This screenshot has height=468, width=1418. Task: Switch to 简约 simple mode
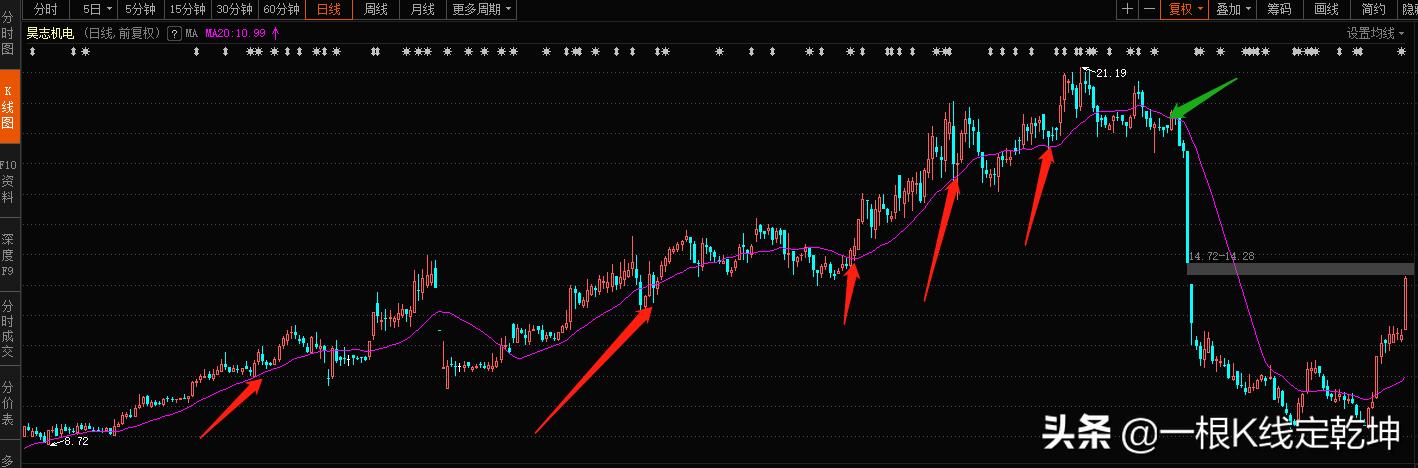click(1374, 9)
